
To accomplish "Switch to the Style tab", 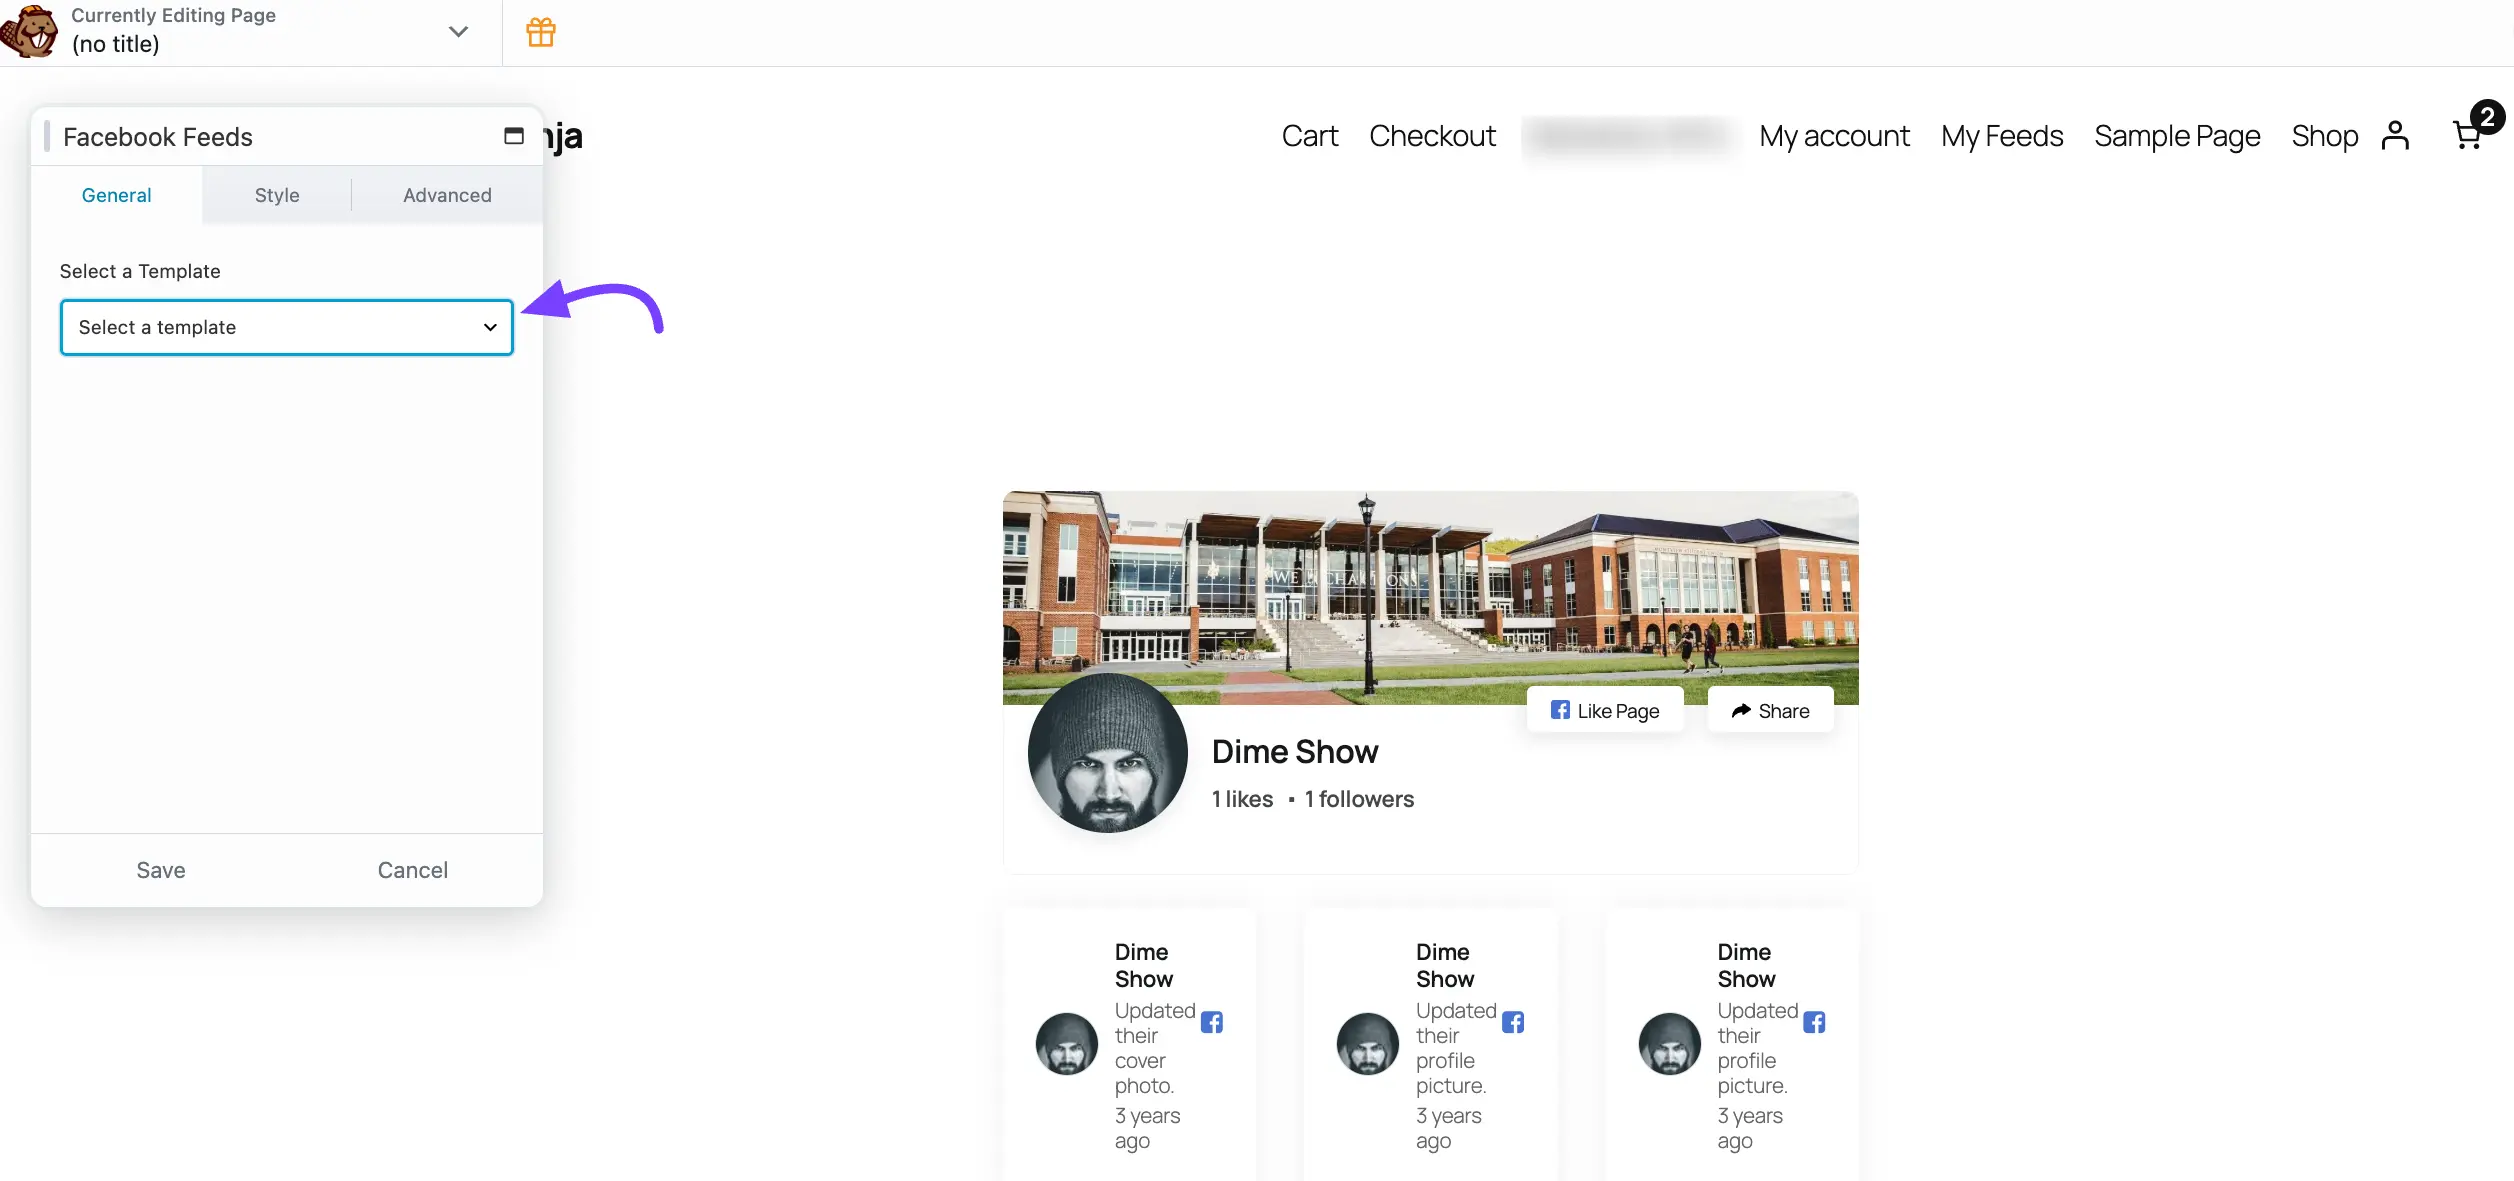I will (x=277, y=195).
